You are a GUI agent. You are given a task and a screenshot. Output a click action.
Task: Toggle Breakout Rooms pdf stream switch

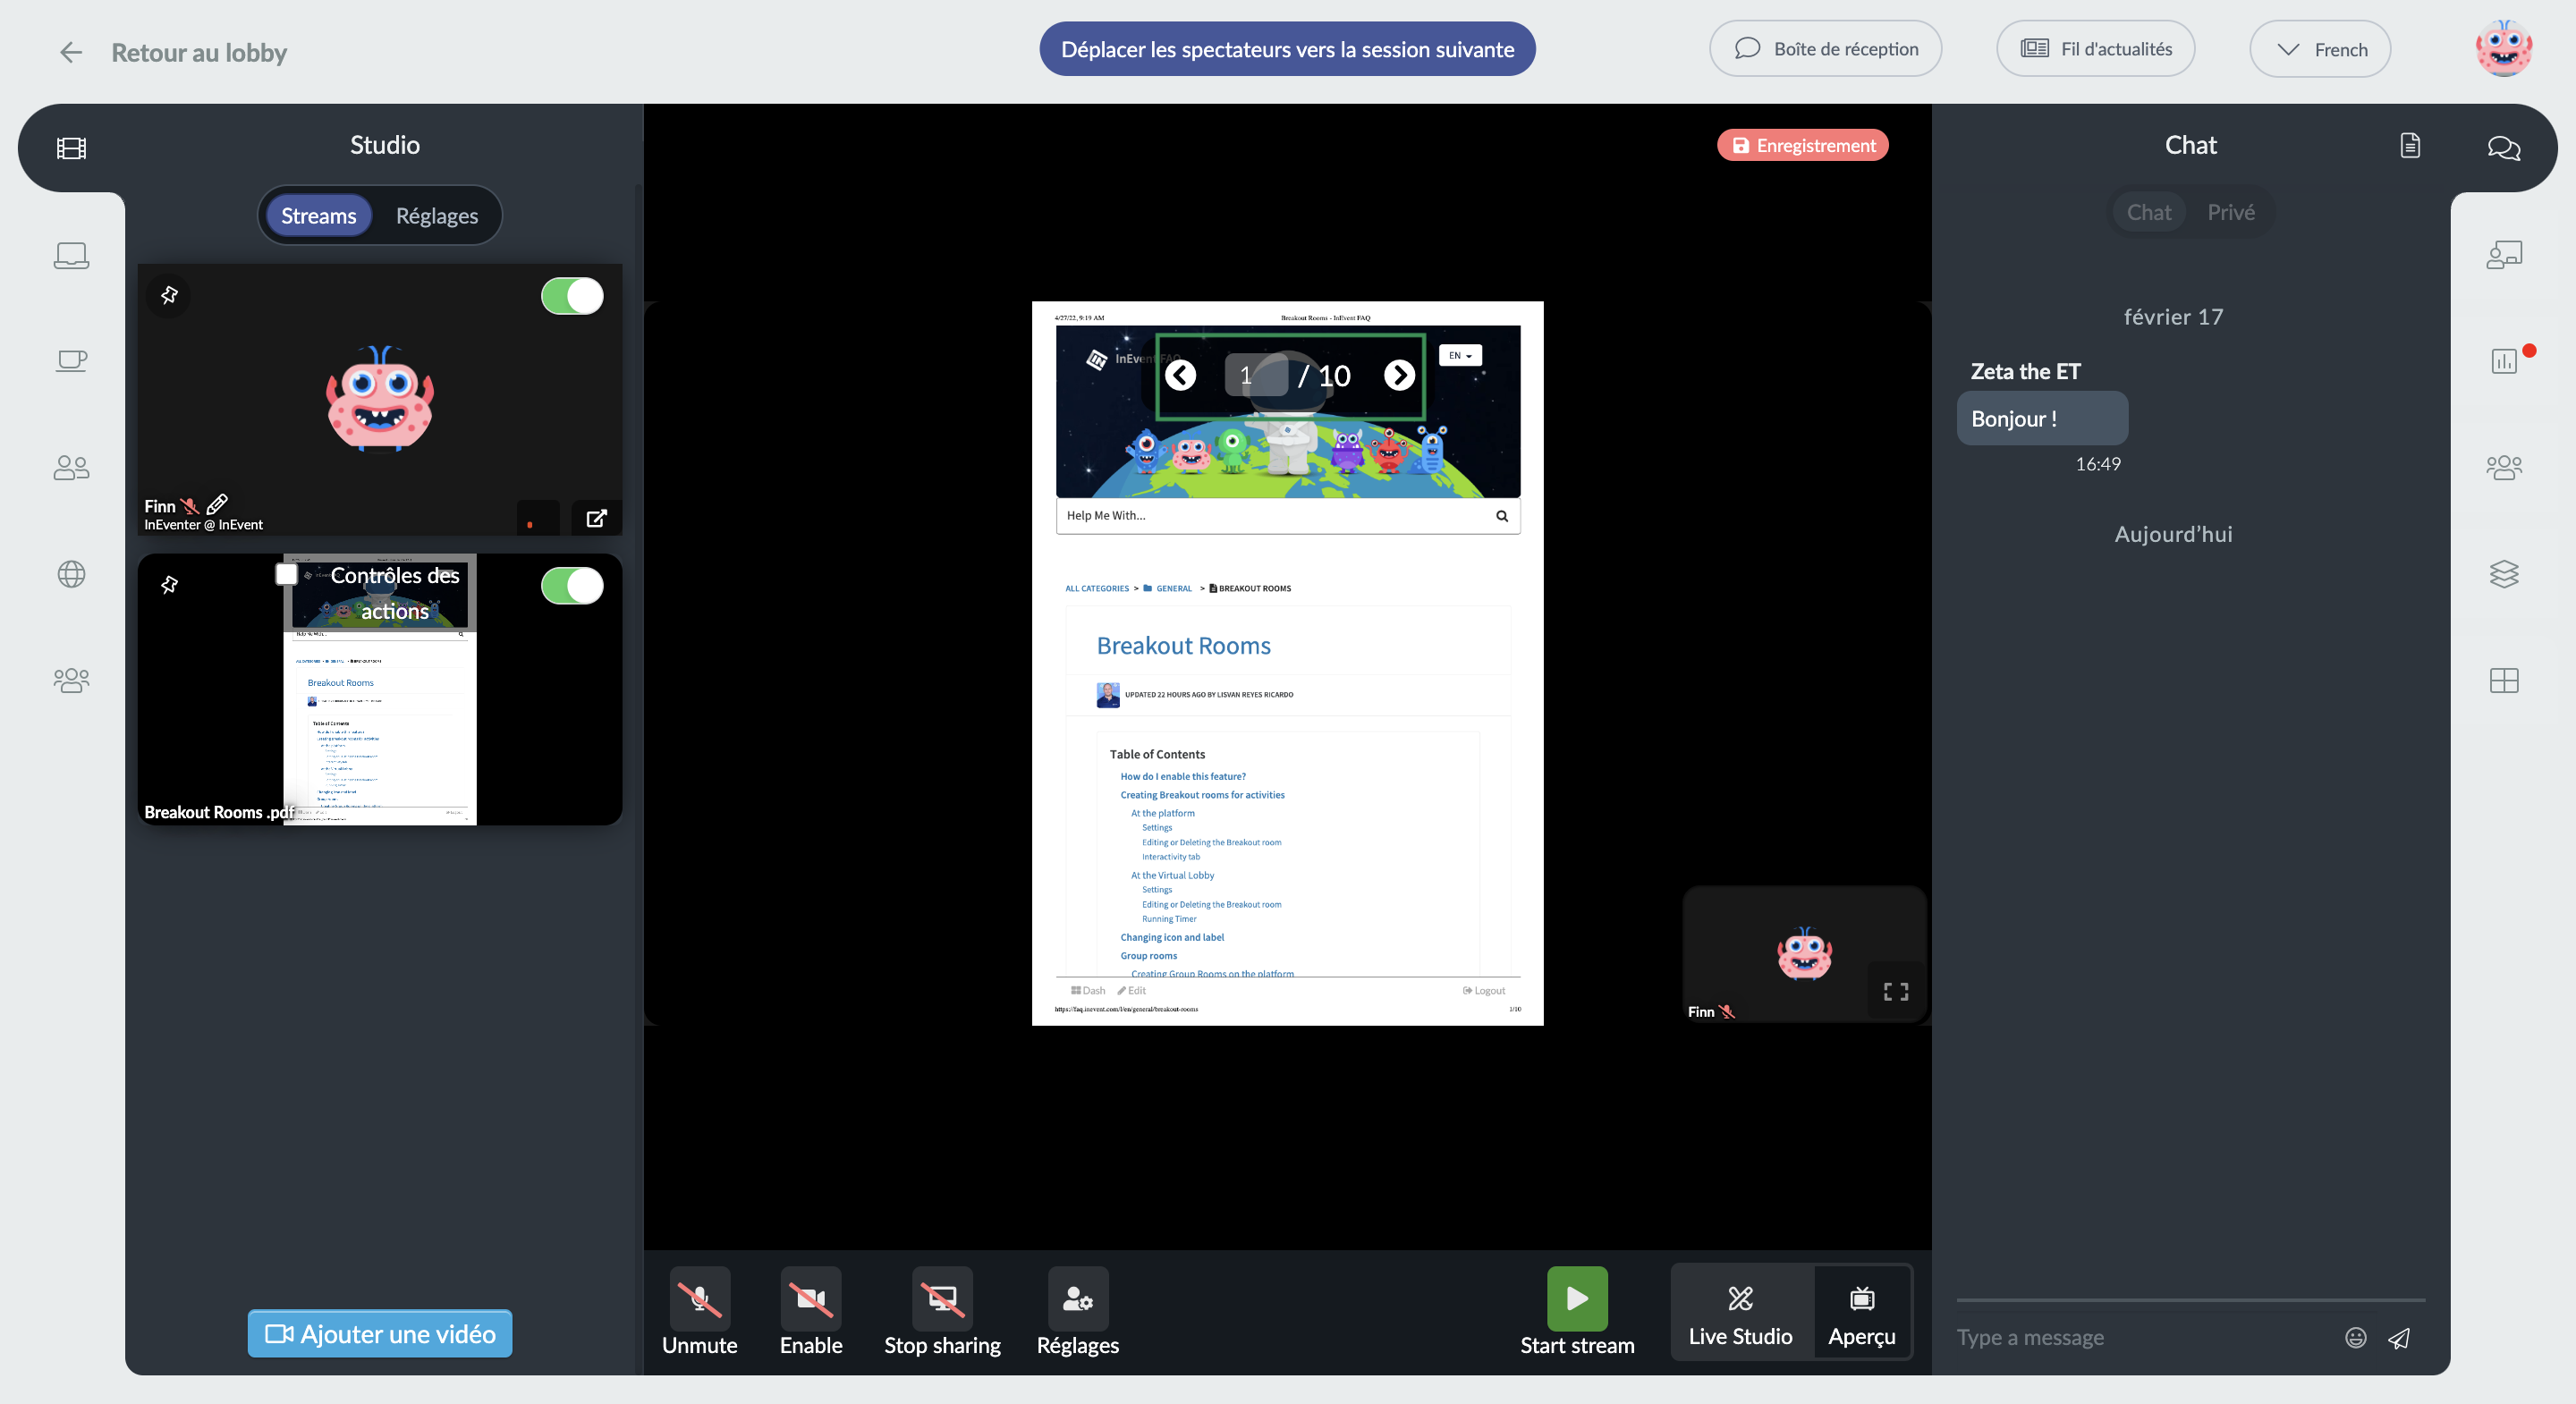[572, 586]
